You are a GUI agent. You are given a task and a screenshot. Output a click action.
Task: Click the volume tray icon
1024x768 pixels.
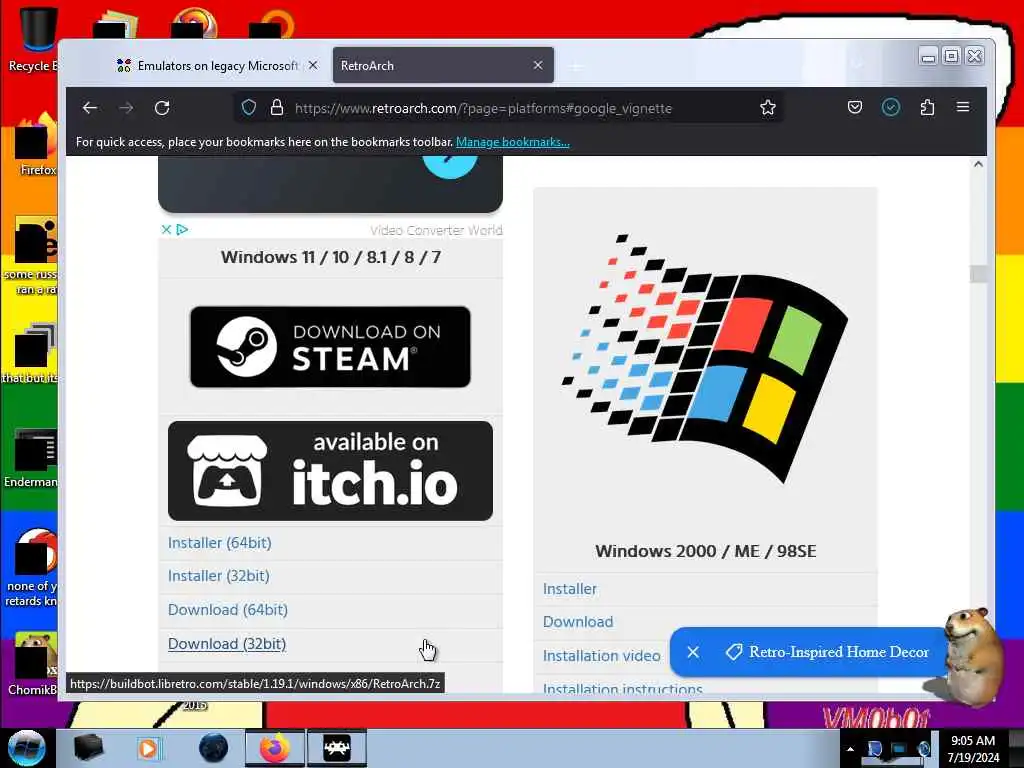click(x=924, y=749)
